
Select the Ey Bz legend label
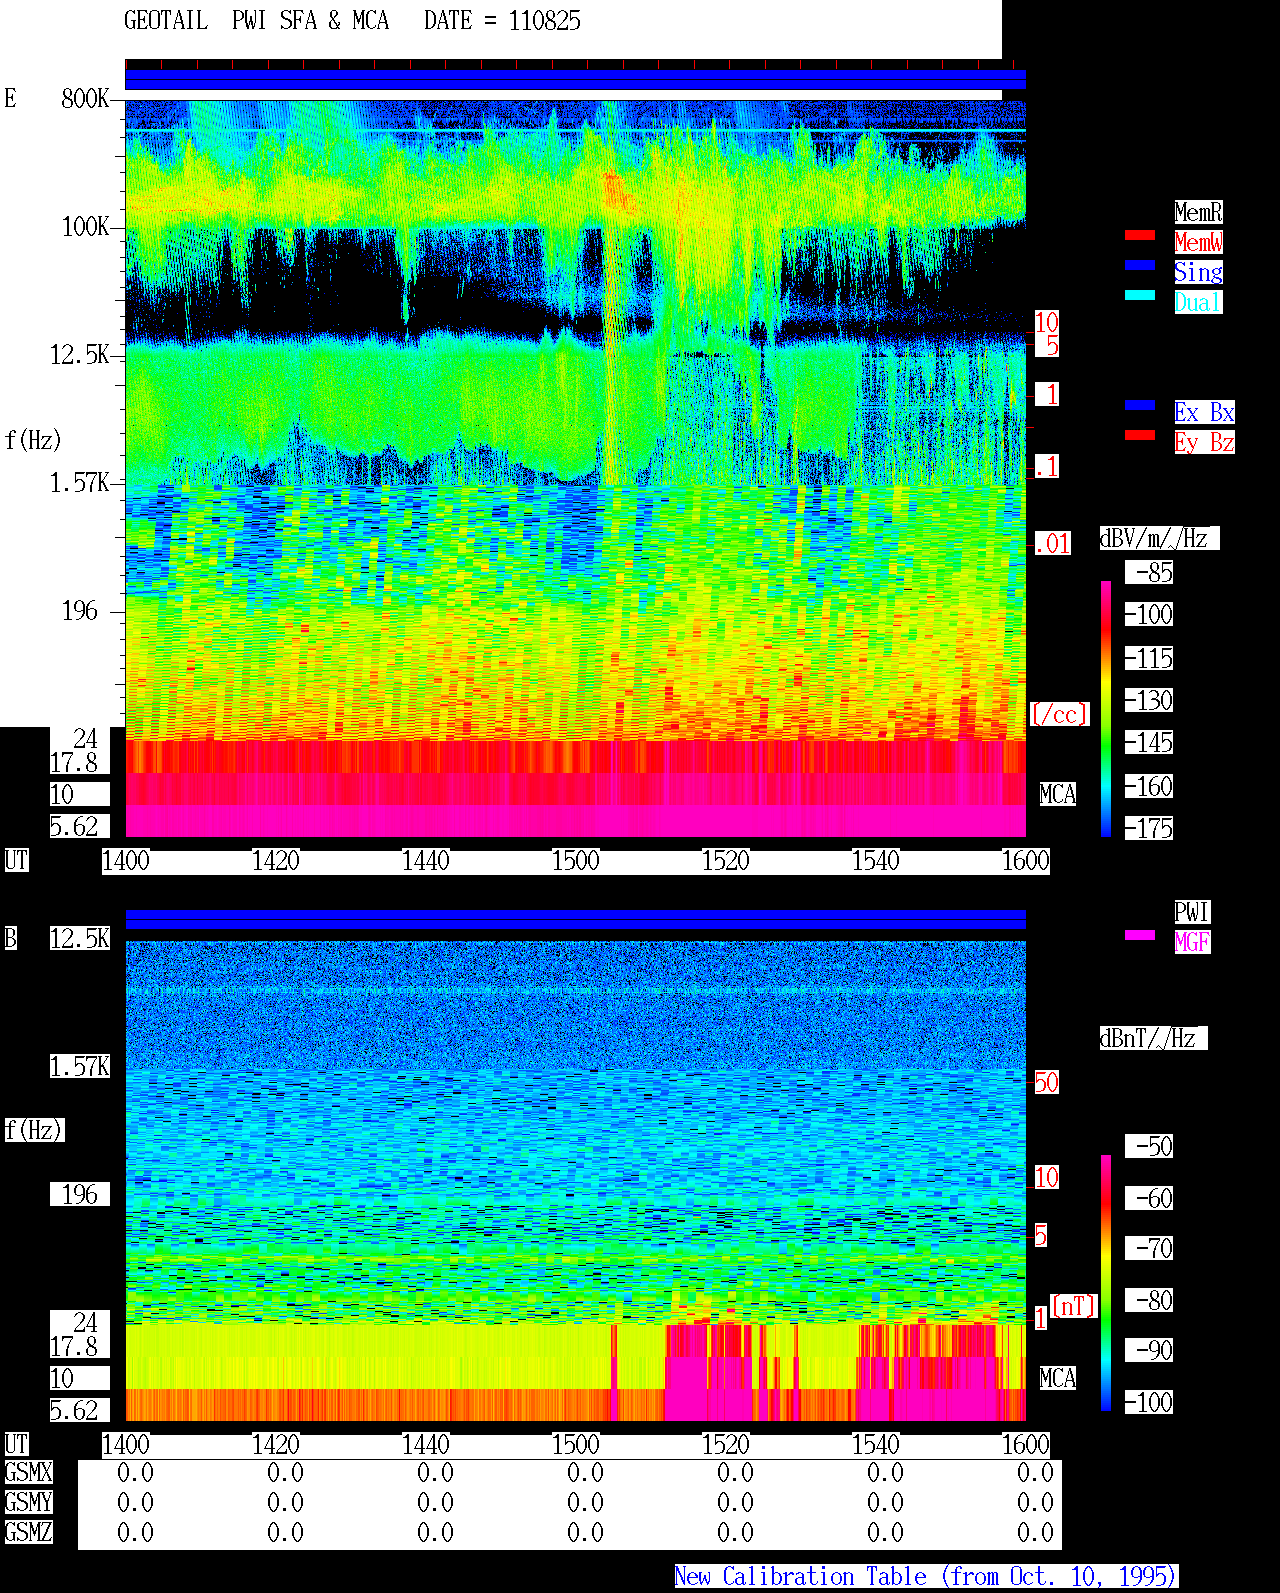[1204, 442]
